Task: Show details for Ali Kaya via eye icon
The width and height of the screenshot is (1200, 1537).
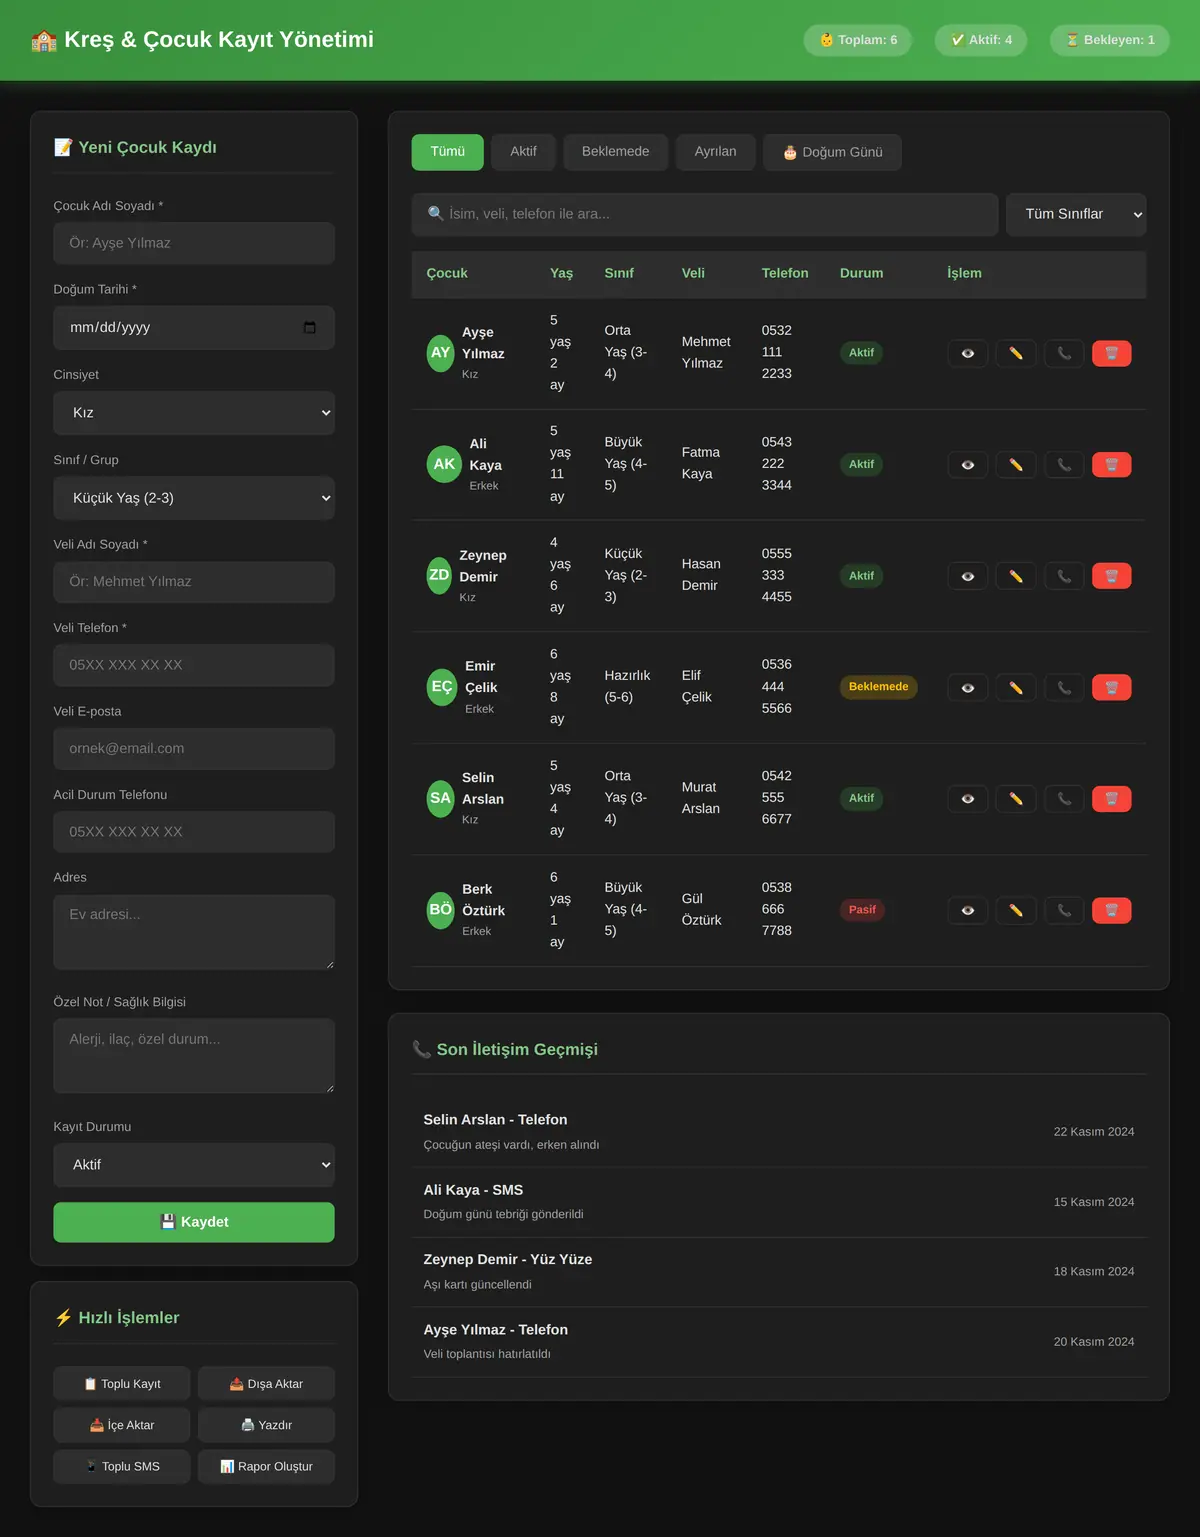Action: [967, 465]
